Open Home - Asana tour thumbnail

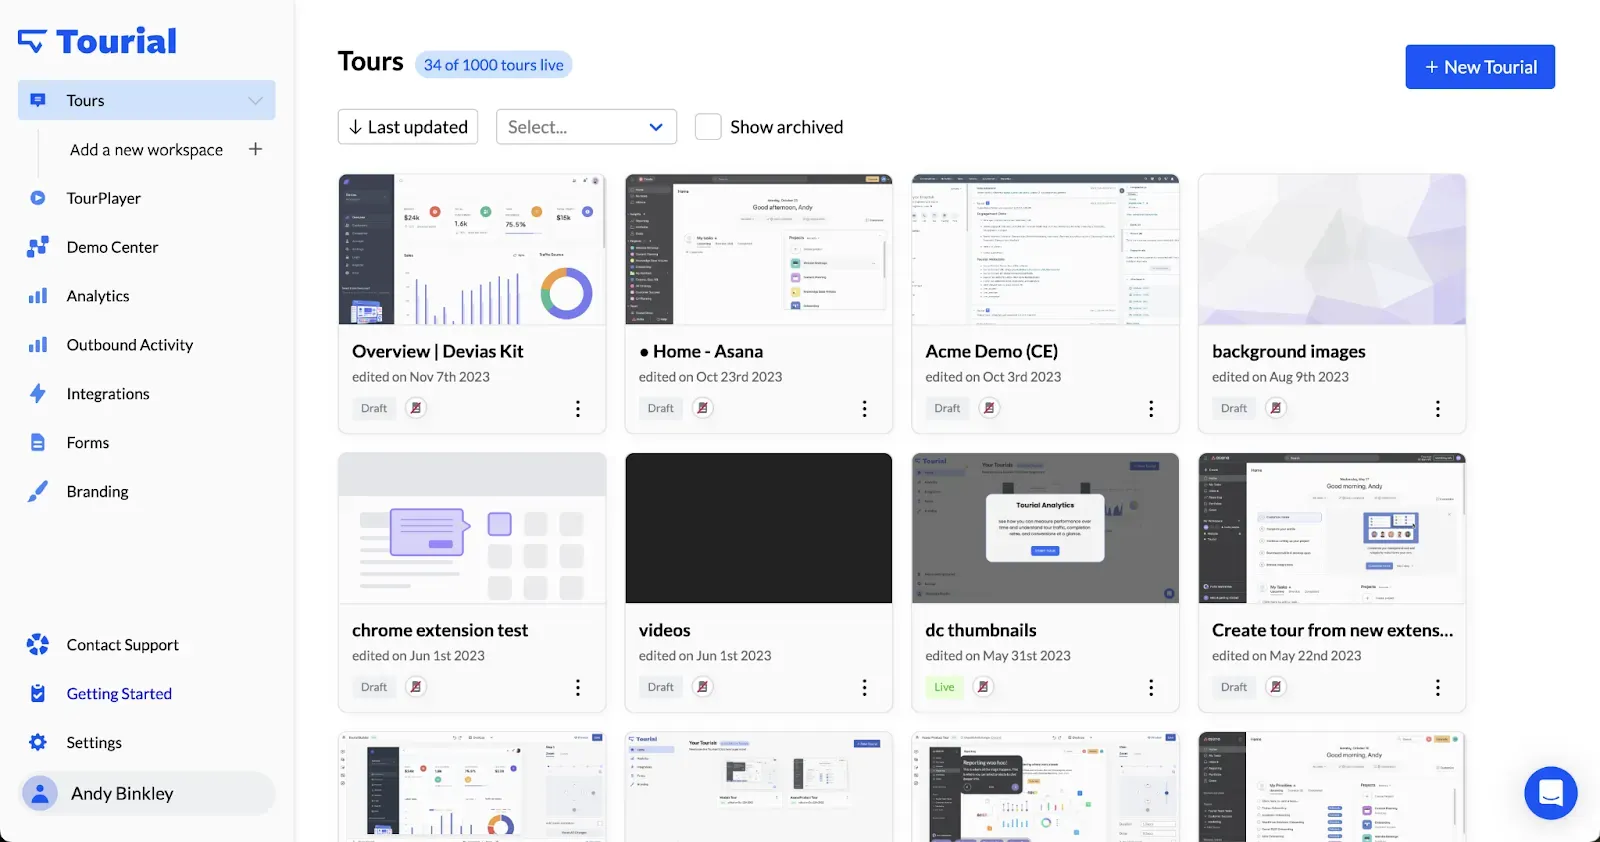point(759,249)
